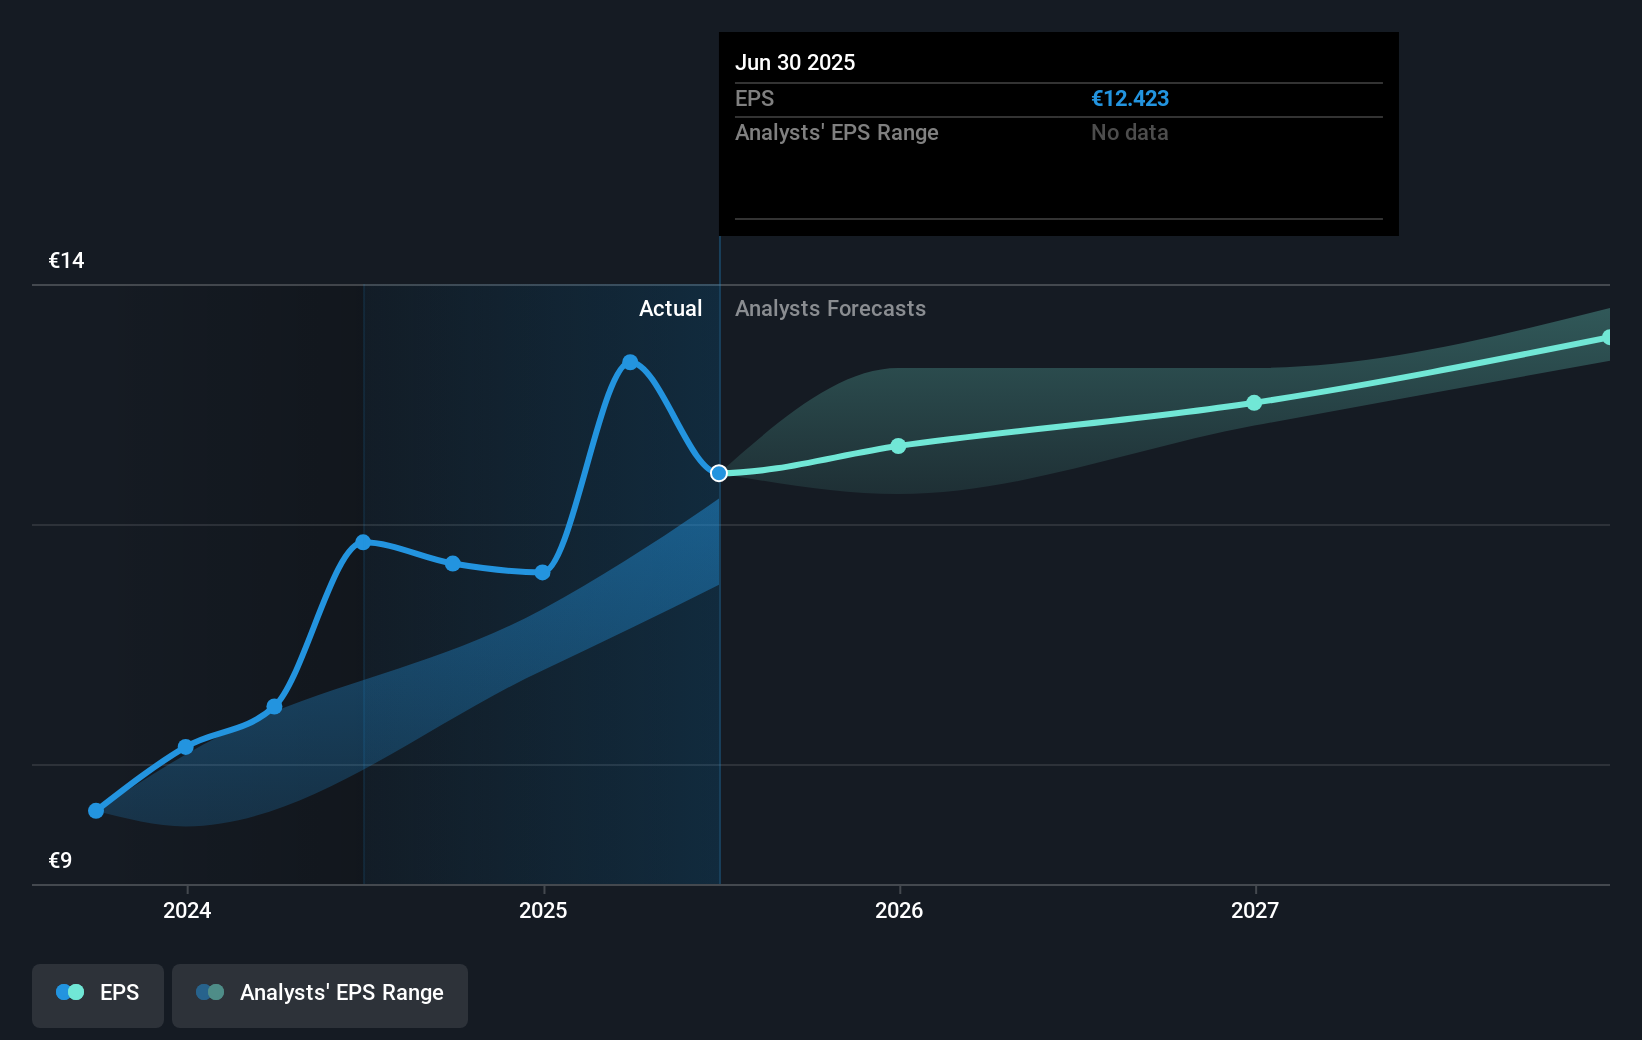Select the 2026 forecast data point
Image resolution: width=1642 pixels, height=1040 pixels.
coord(898,446)
